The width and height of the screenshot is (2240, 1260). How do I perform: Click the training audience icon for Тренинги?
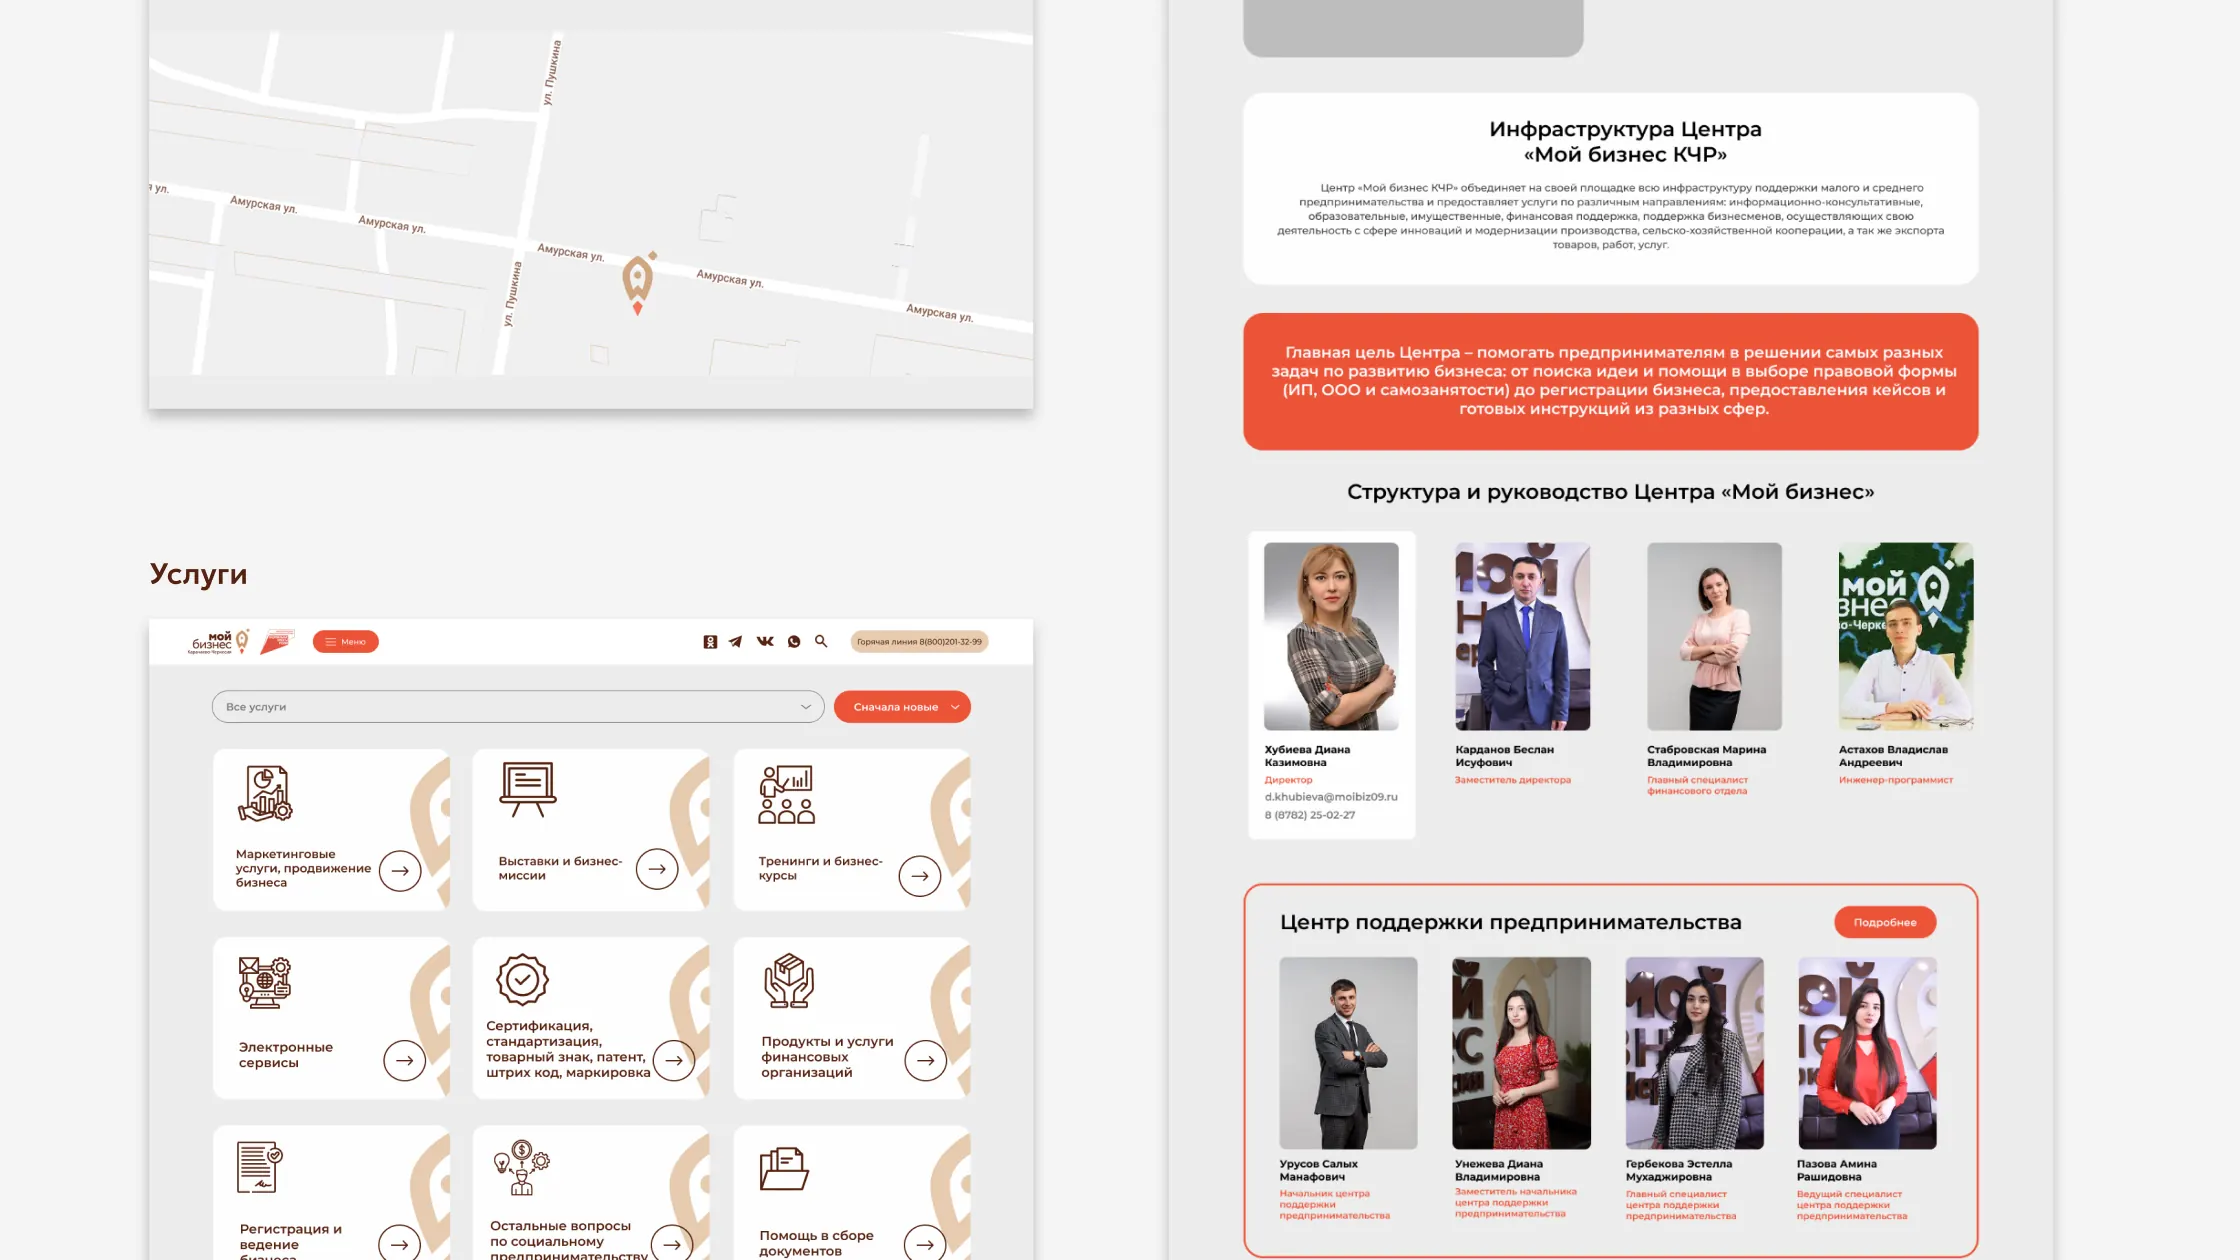787,795
